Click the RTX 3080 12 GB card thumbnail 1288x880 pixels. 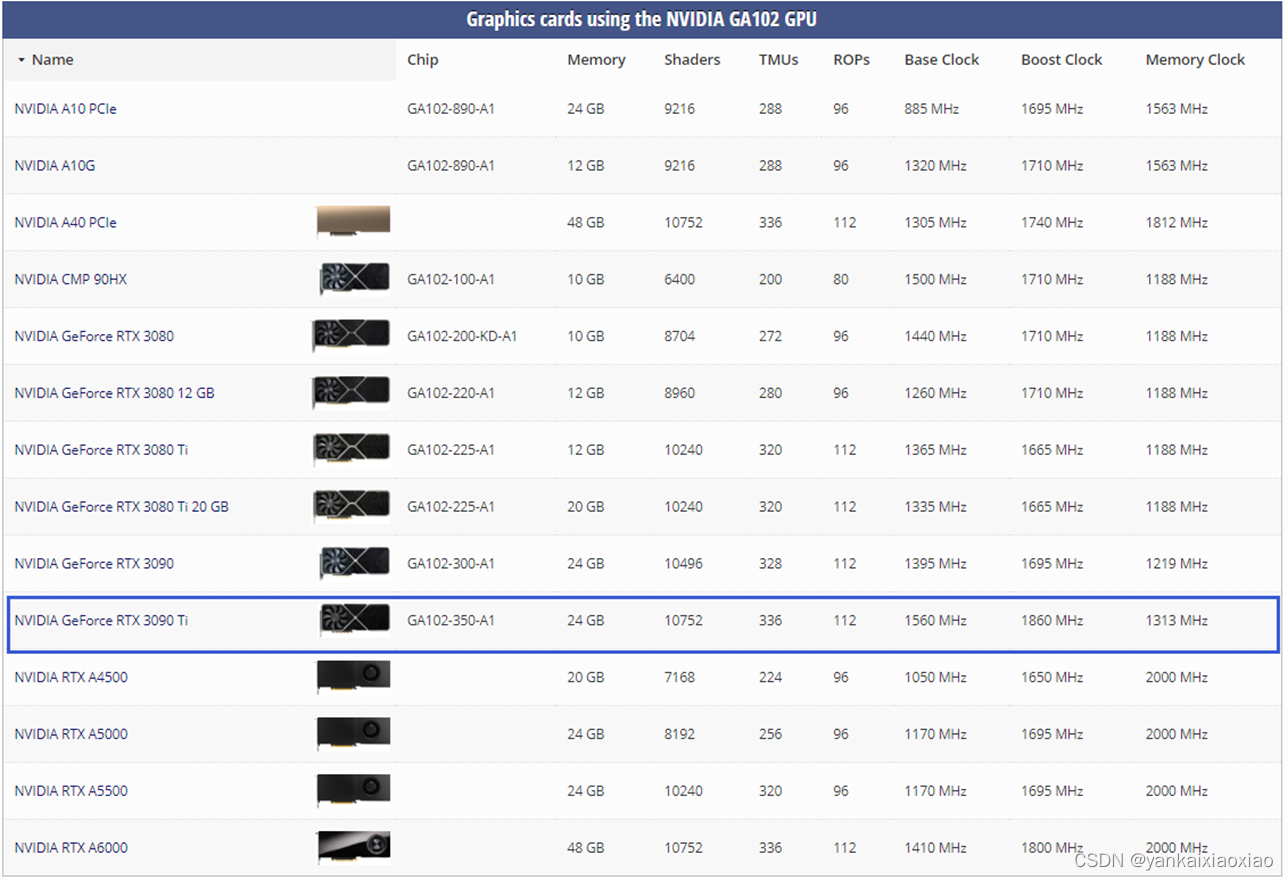pos(351,393)
